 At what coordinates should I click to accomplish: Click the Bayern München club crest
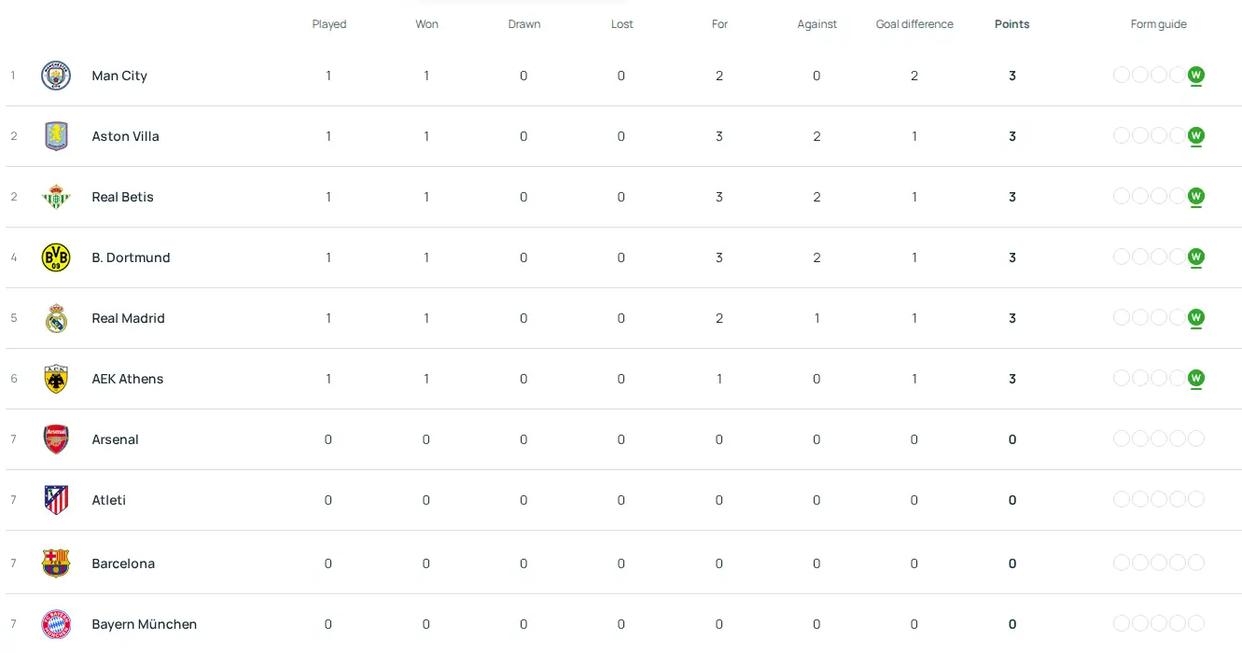56,624
